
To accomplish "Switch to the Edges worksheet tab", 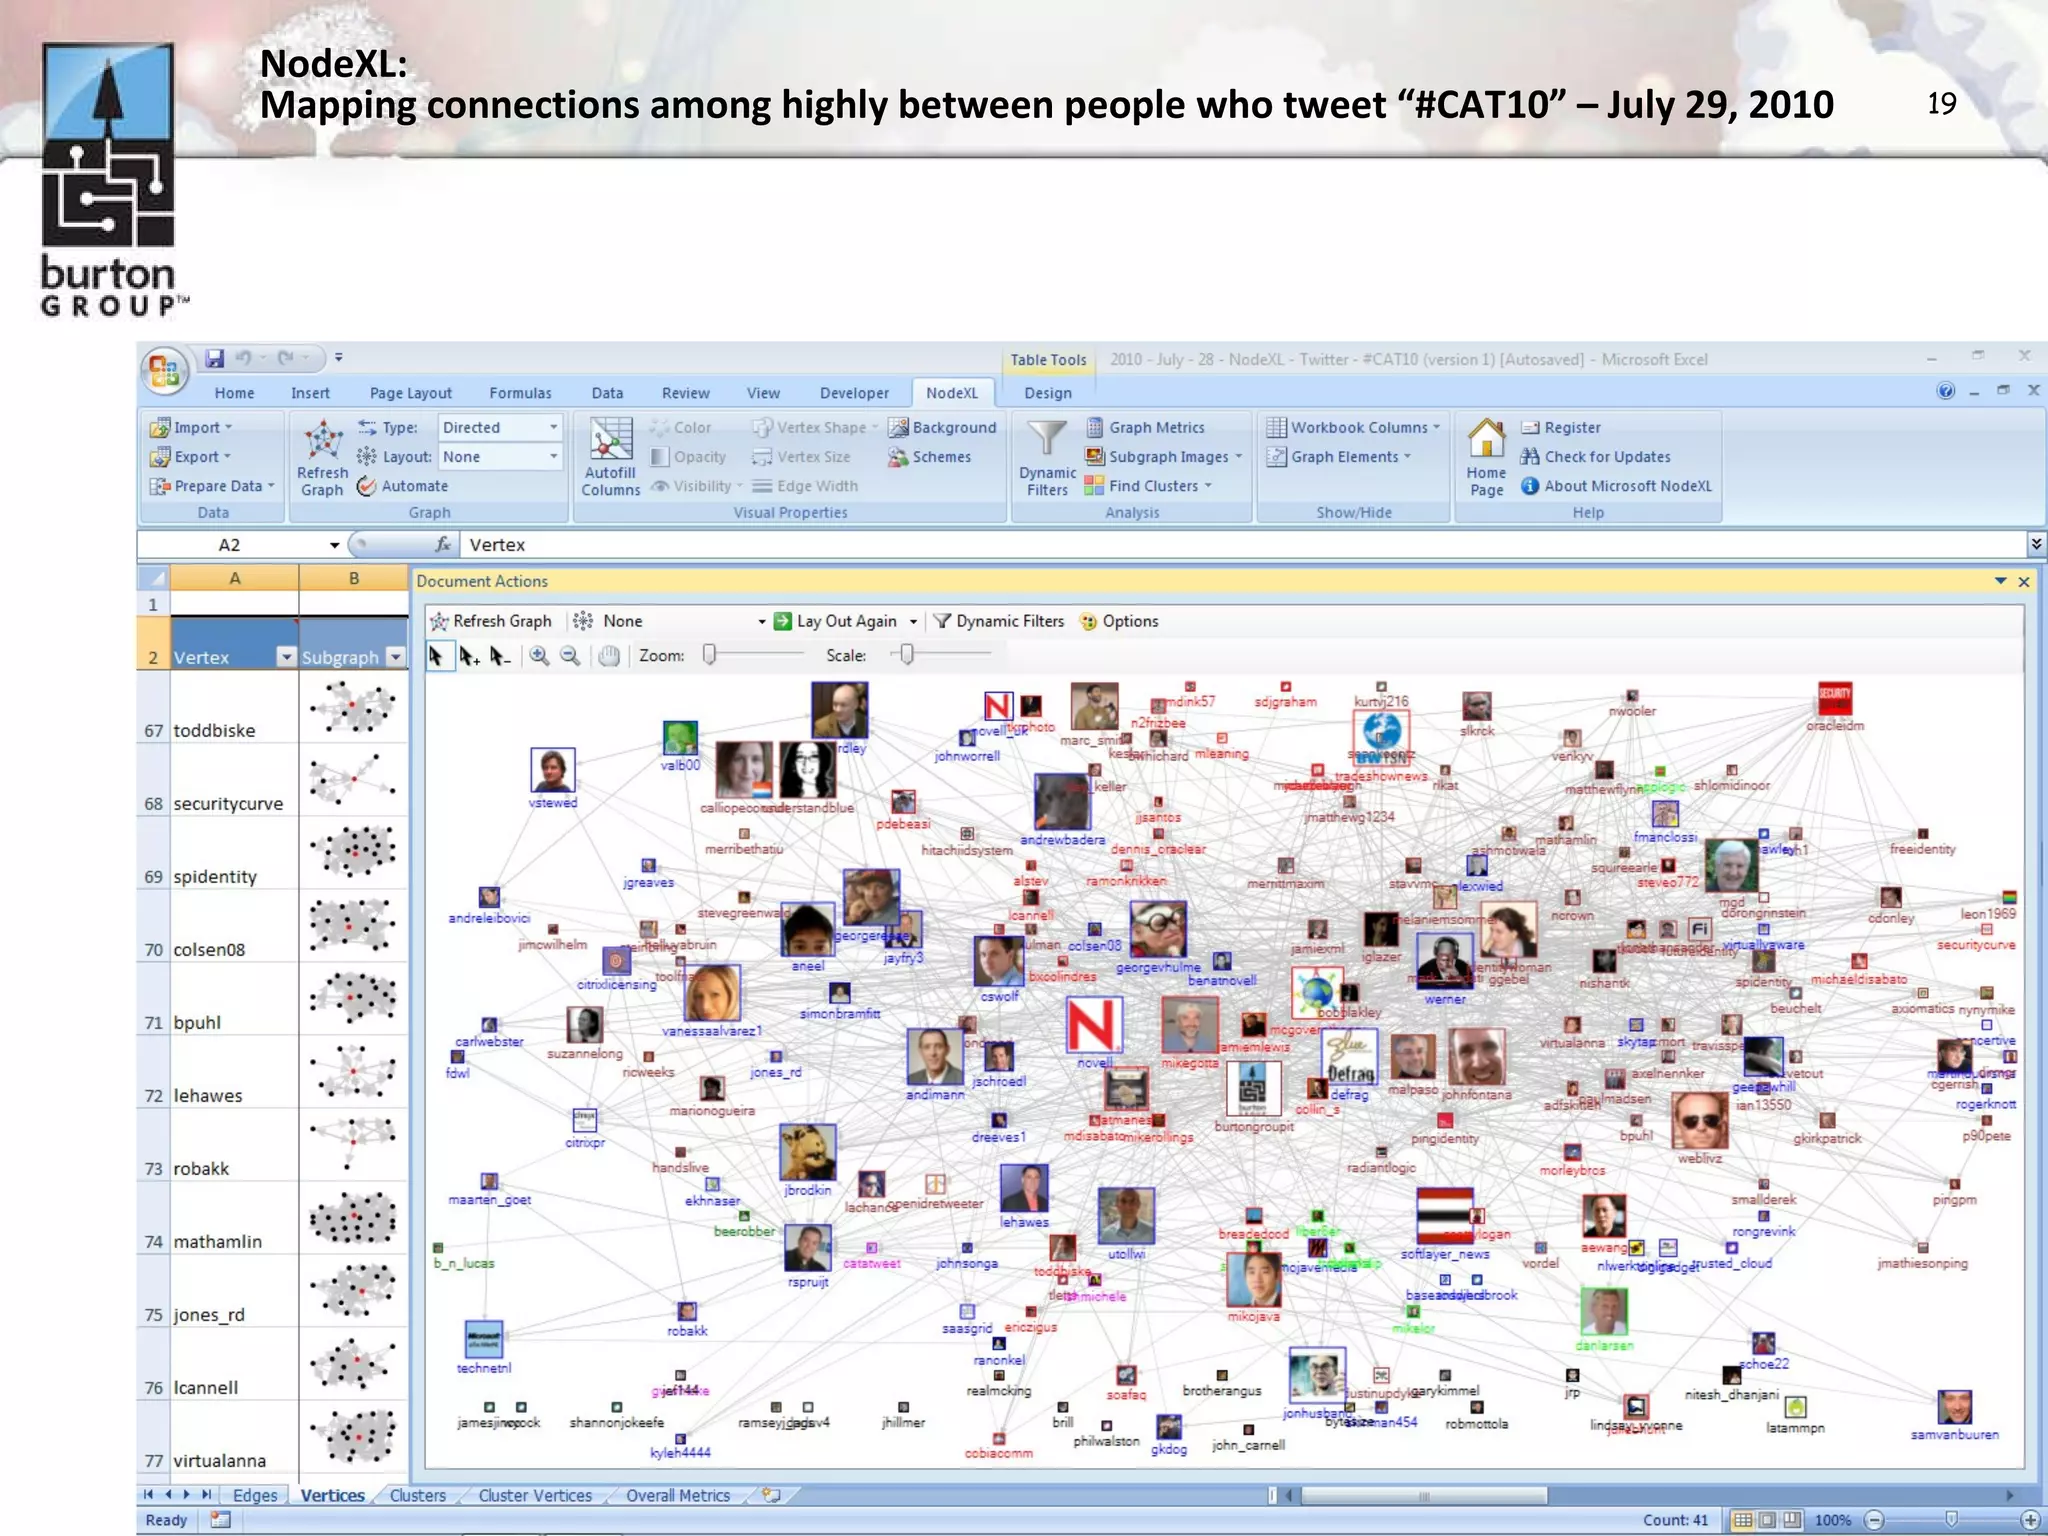I will point(255,1495).
